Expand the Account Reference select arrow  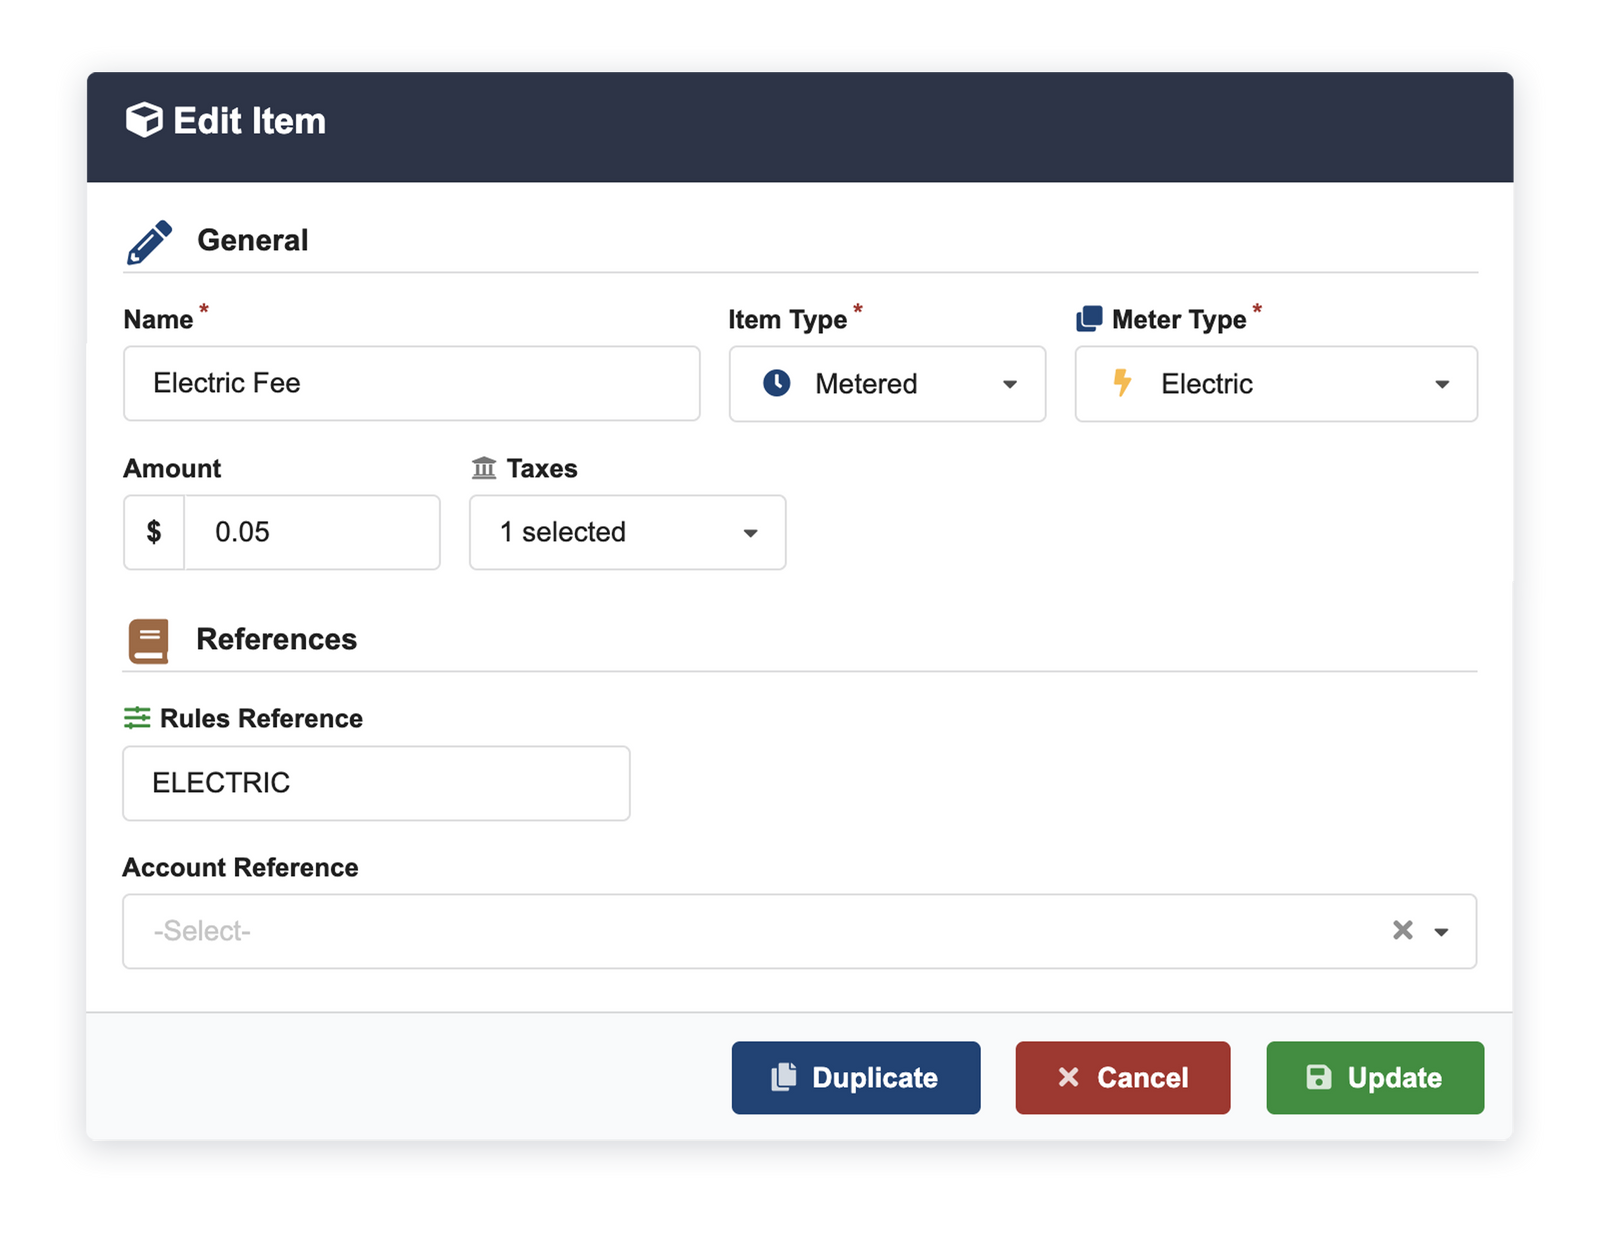[1441, 932]
